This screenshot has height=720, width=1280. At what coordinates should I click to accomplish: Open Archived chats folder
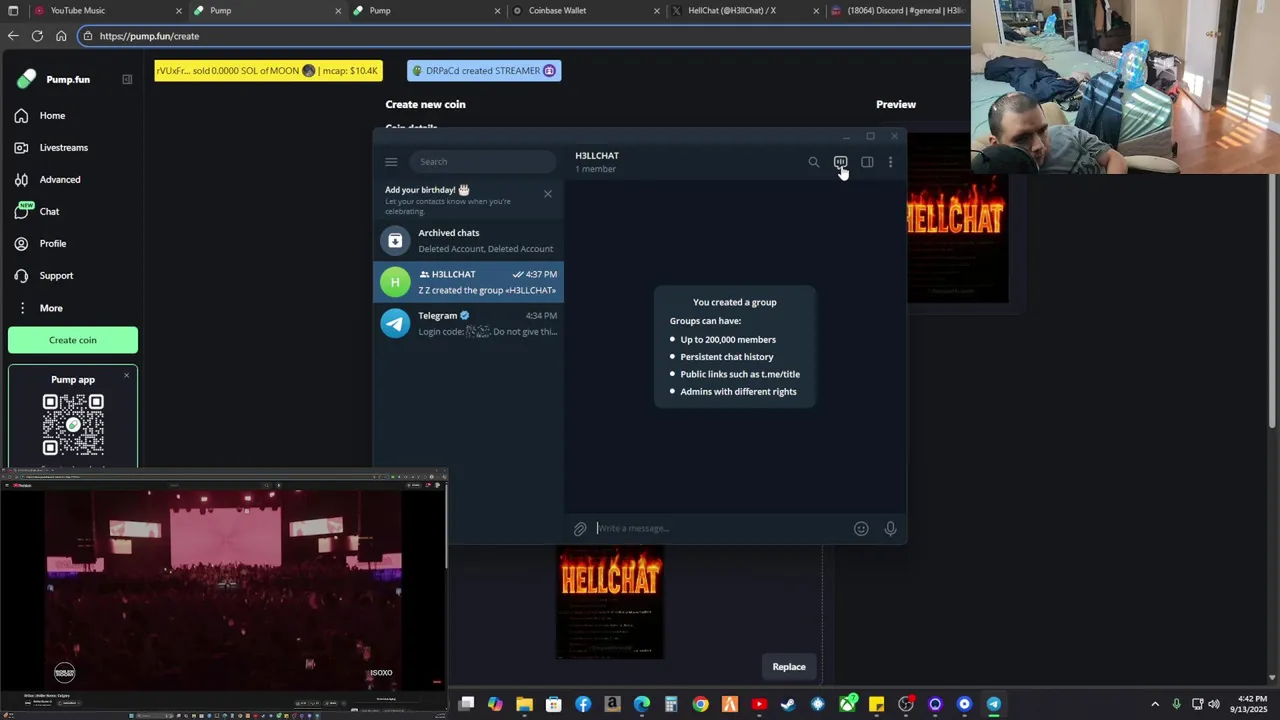click(468, 241)
